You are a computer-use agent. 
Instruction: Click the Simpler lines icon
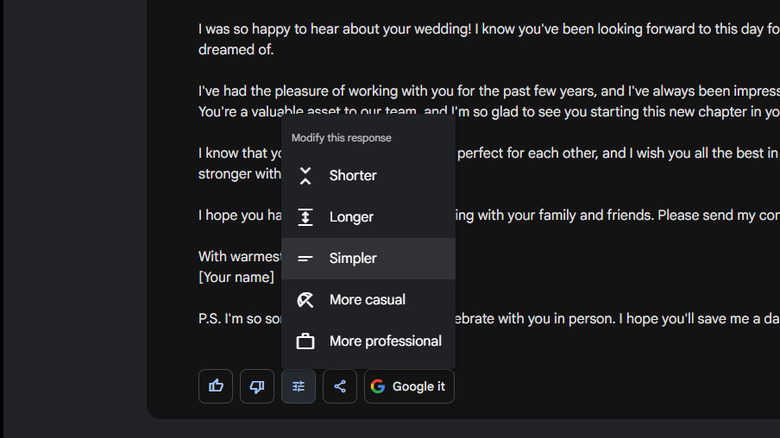point(306,258)
